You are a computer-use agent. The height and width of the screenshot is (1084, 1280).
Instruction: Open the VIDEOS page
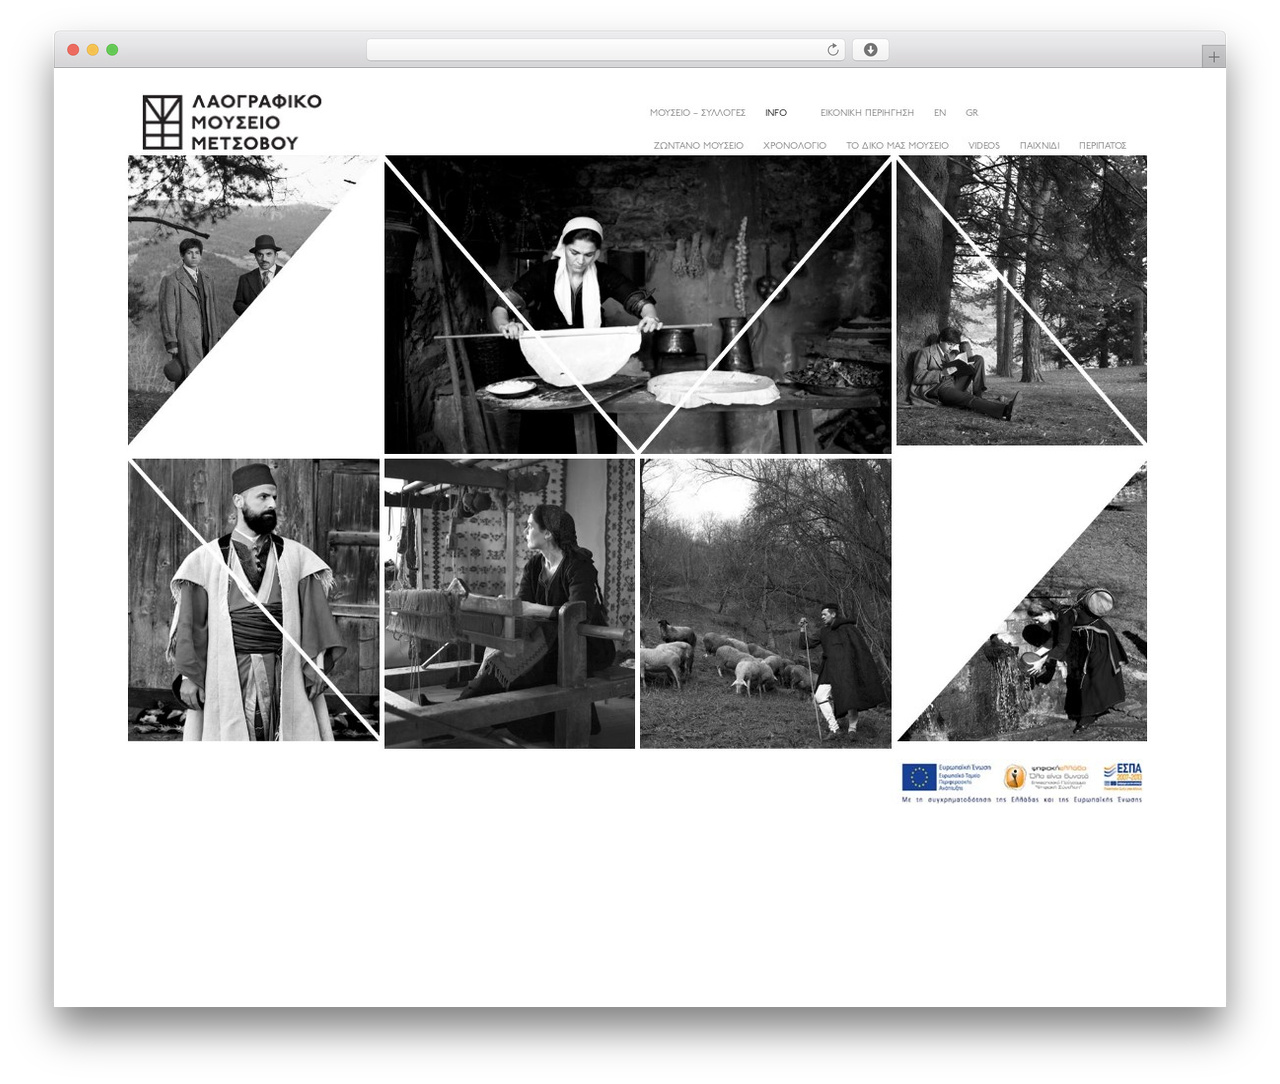click(984, 146)
